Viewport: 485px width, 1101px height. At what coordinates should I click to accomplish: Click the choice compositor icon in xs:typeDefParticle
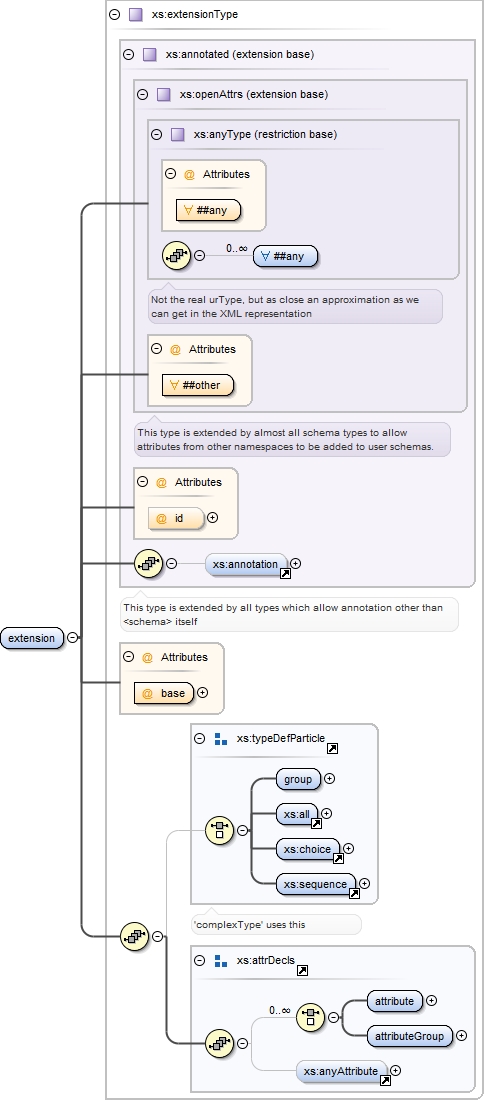[219, 830]
